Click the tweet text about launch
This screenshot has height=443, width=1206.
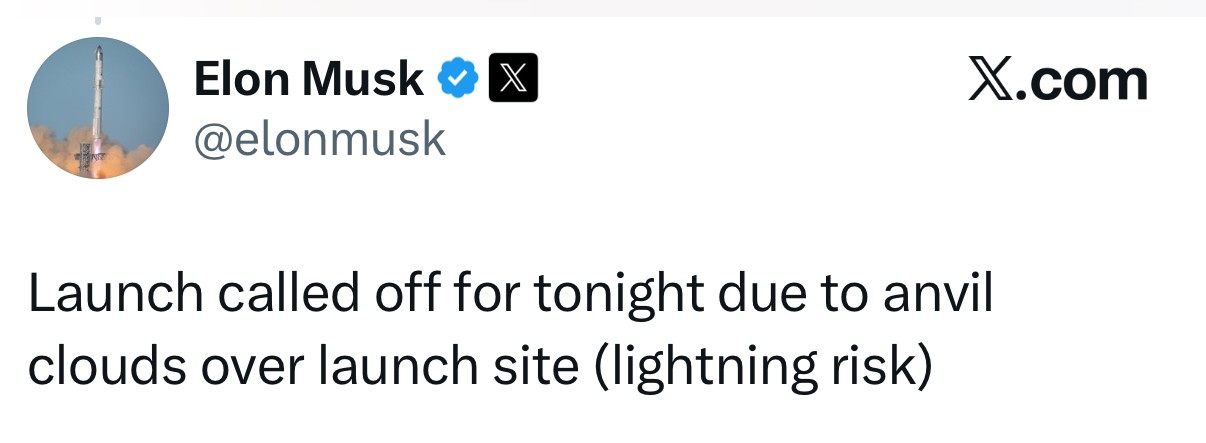point(510,333)
